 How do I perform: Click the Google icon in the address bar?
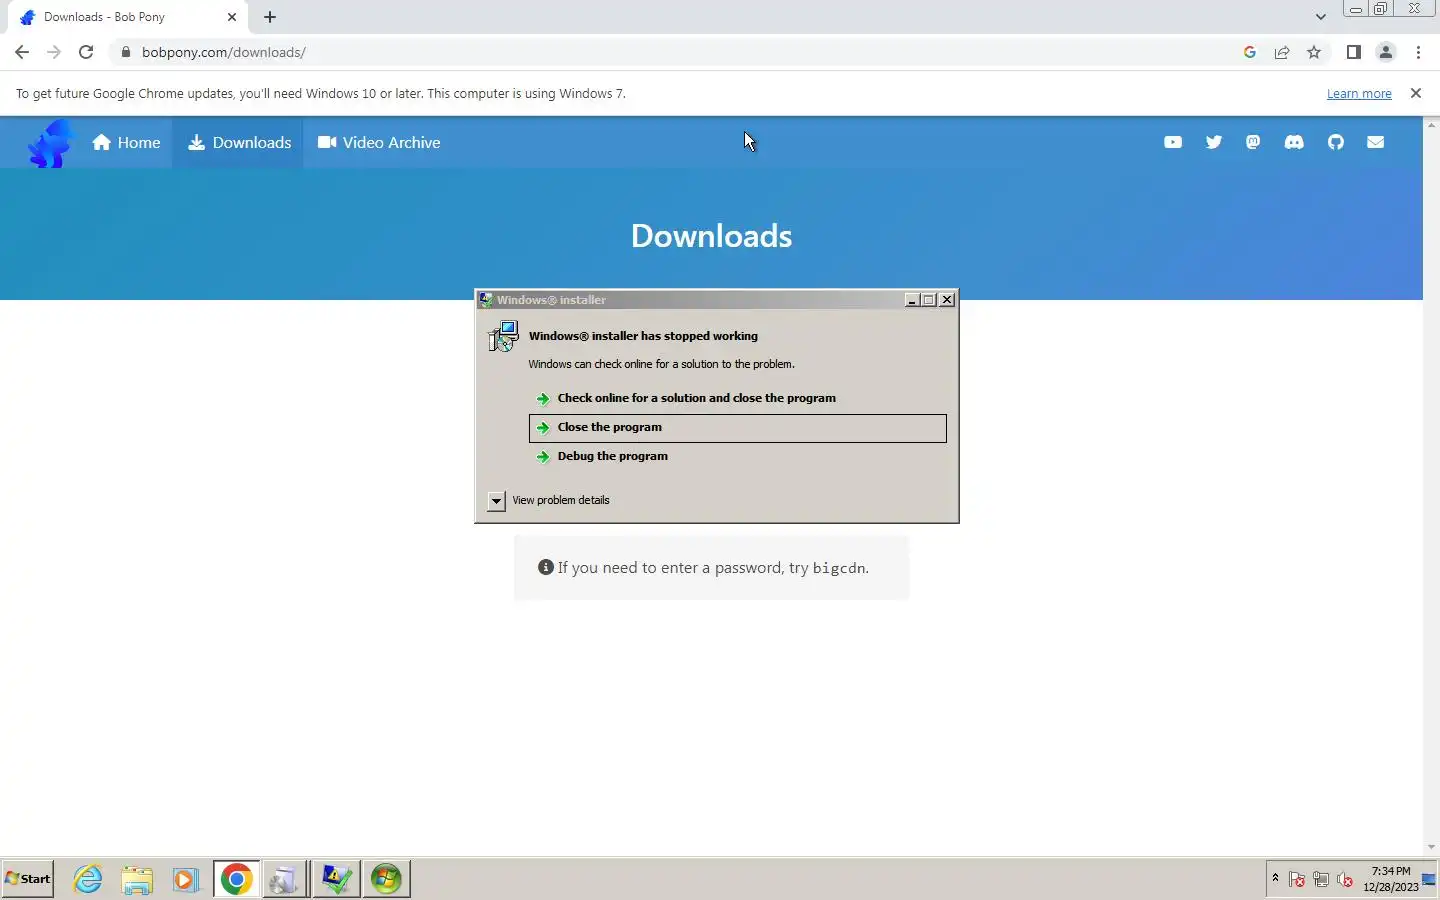(x=1250, y=52)
